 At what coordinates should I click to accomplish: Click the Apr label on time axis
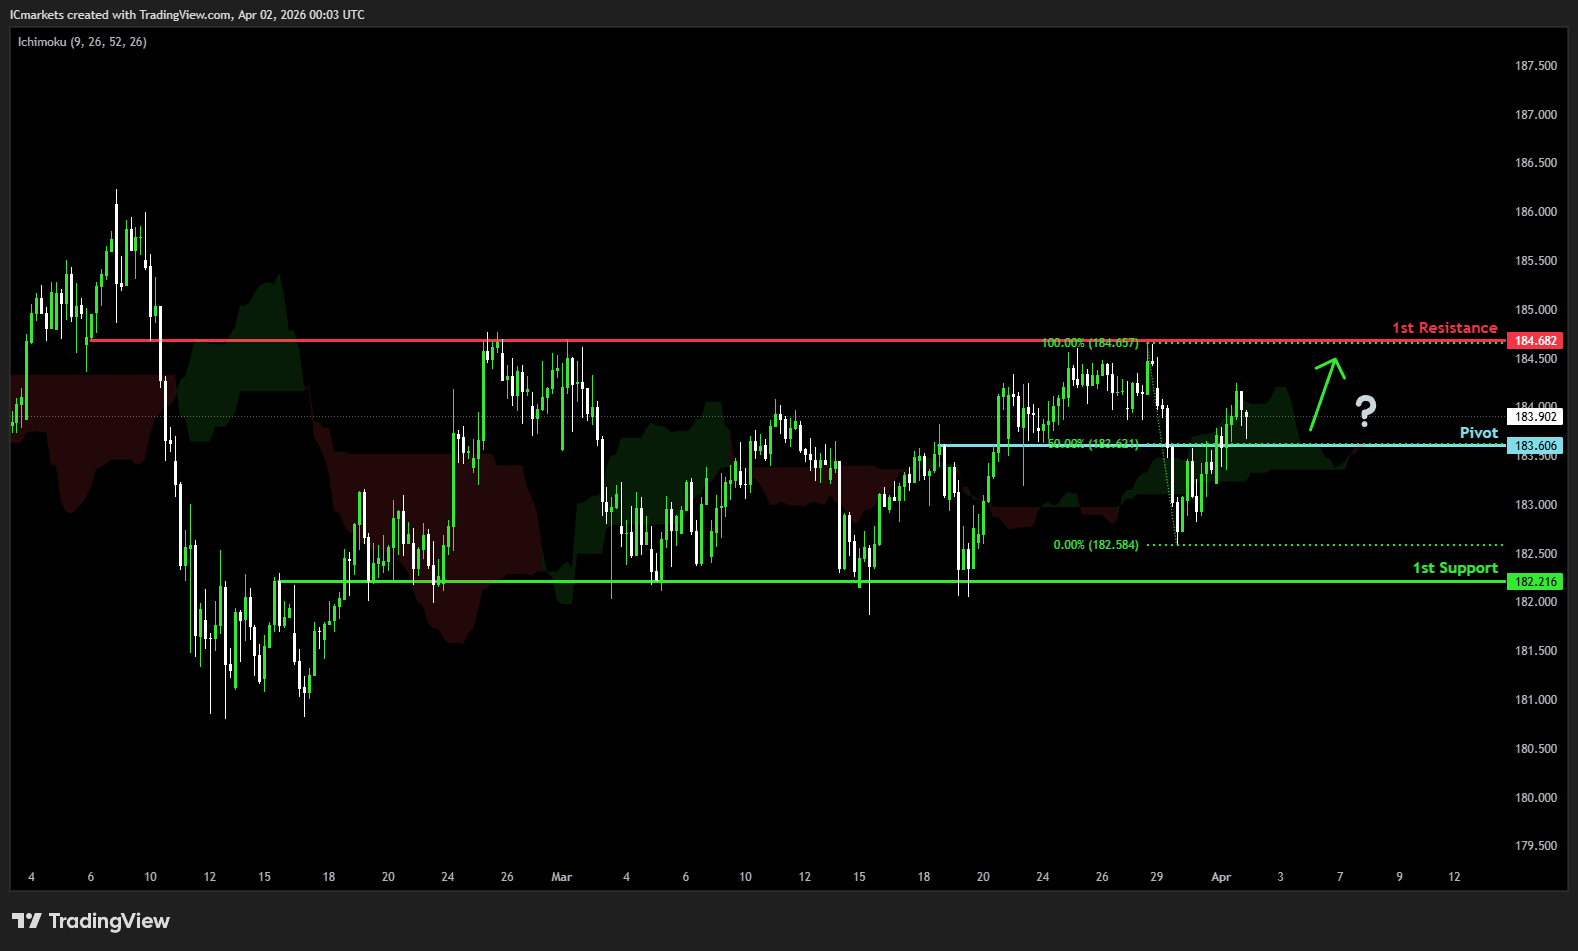pos(1221,877)
